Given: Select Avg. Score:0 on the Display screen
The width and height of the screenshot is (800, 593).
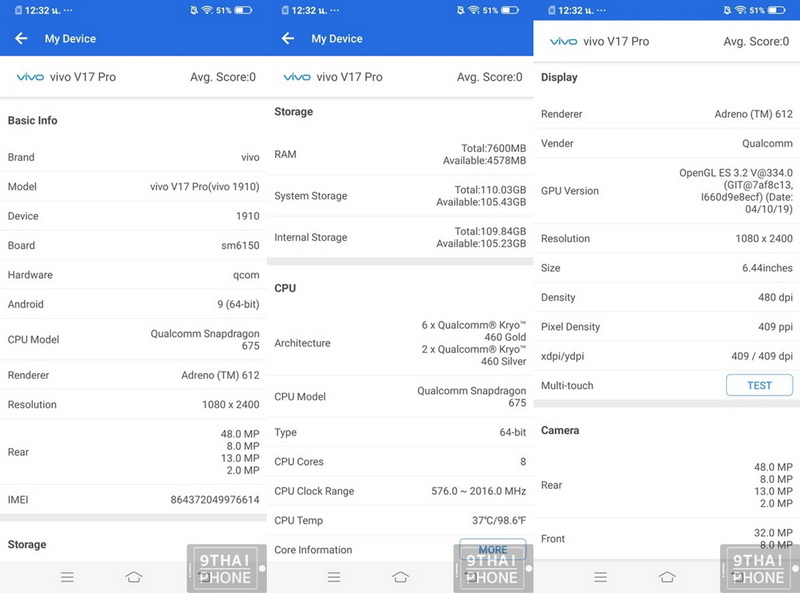Looking at the screenshot, I should [756, 41].
